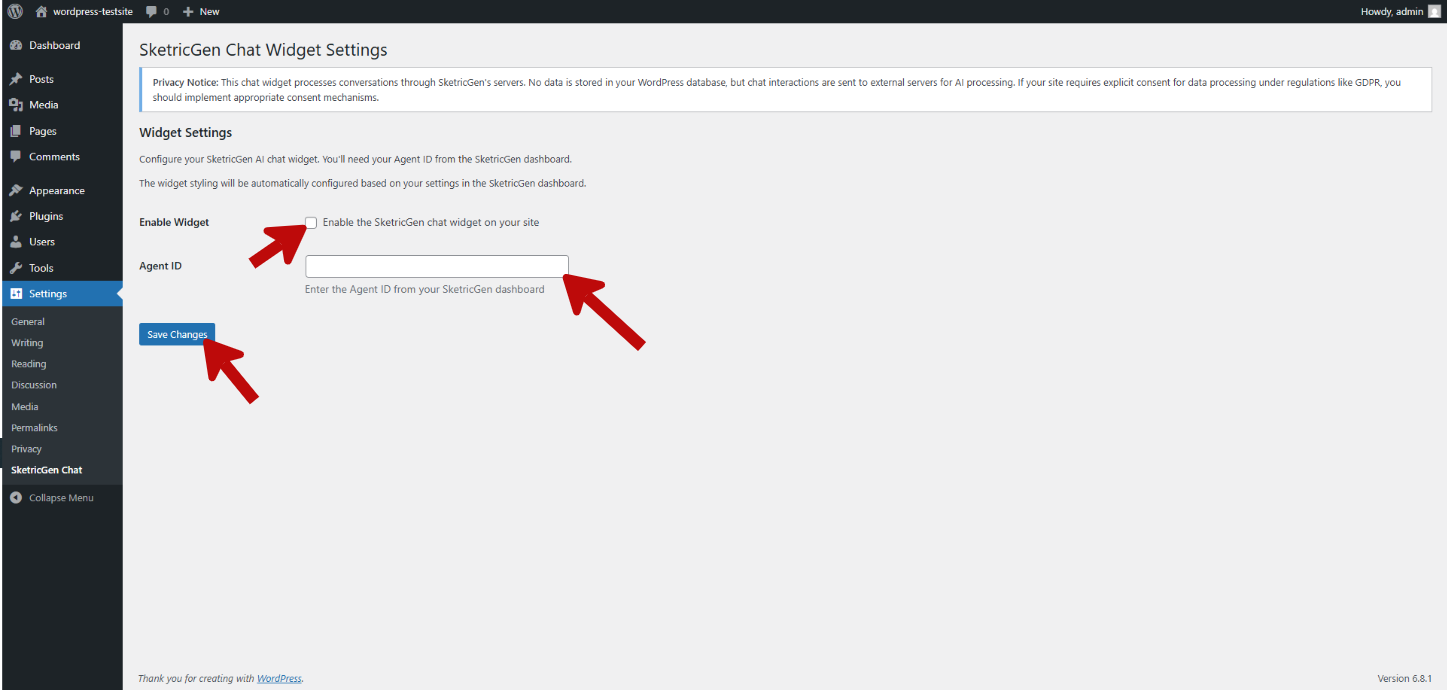
Task: Switch to the Permalinks settings page
Action: click(33, 427)
